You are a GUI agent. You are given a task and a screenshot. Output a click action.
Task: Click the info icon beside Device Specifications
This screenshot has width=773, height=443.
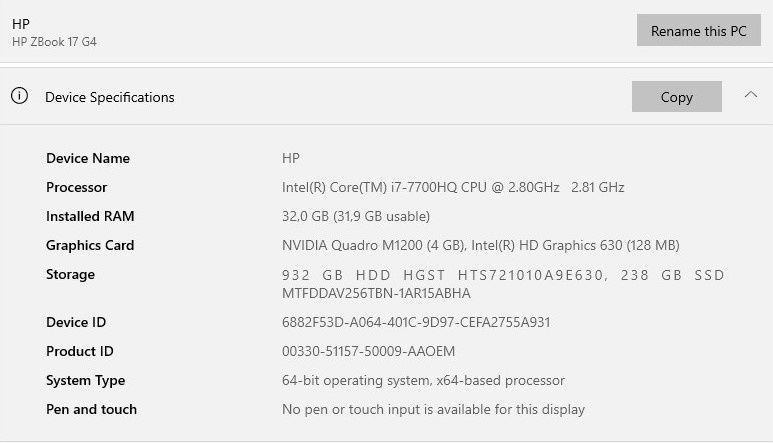click(x=19, y=96)
